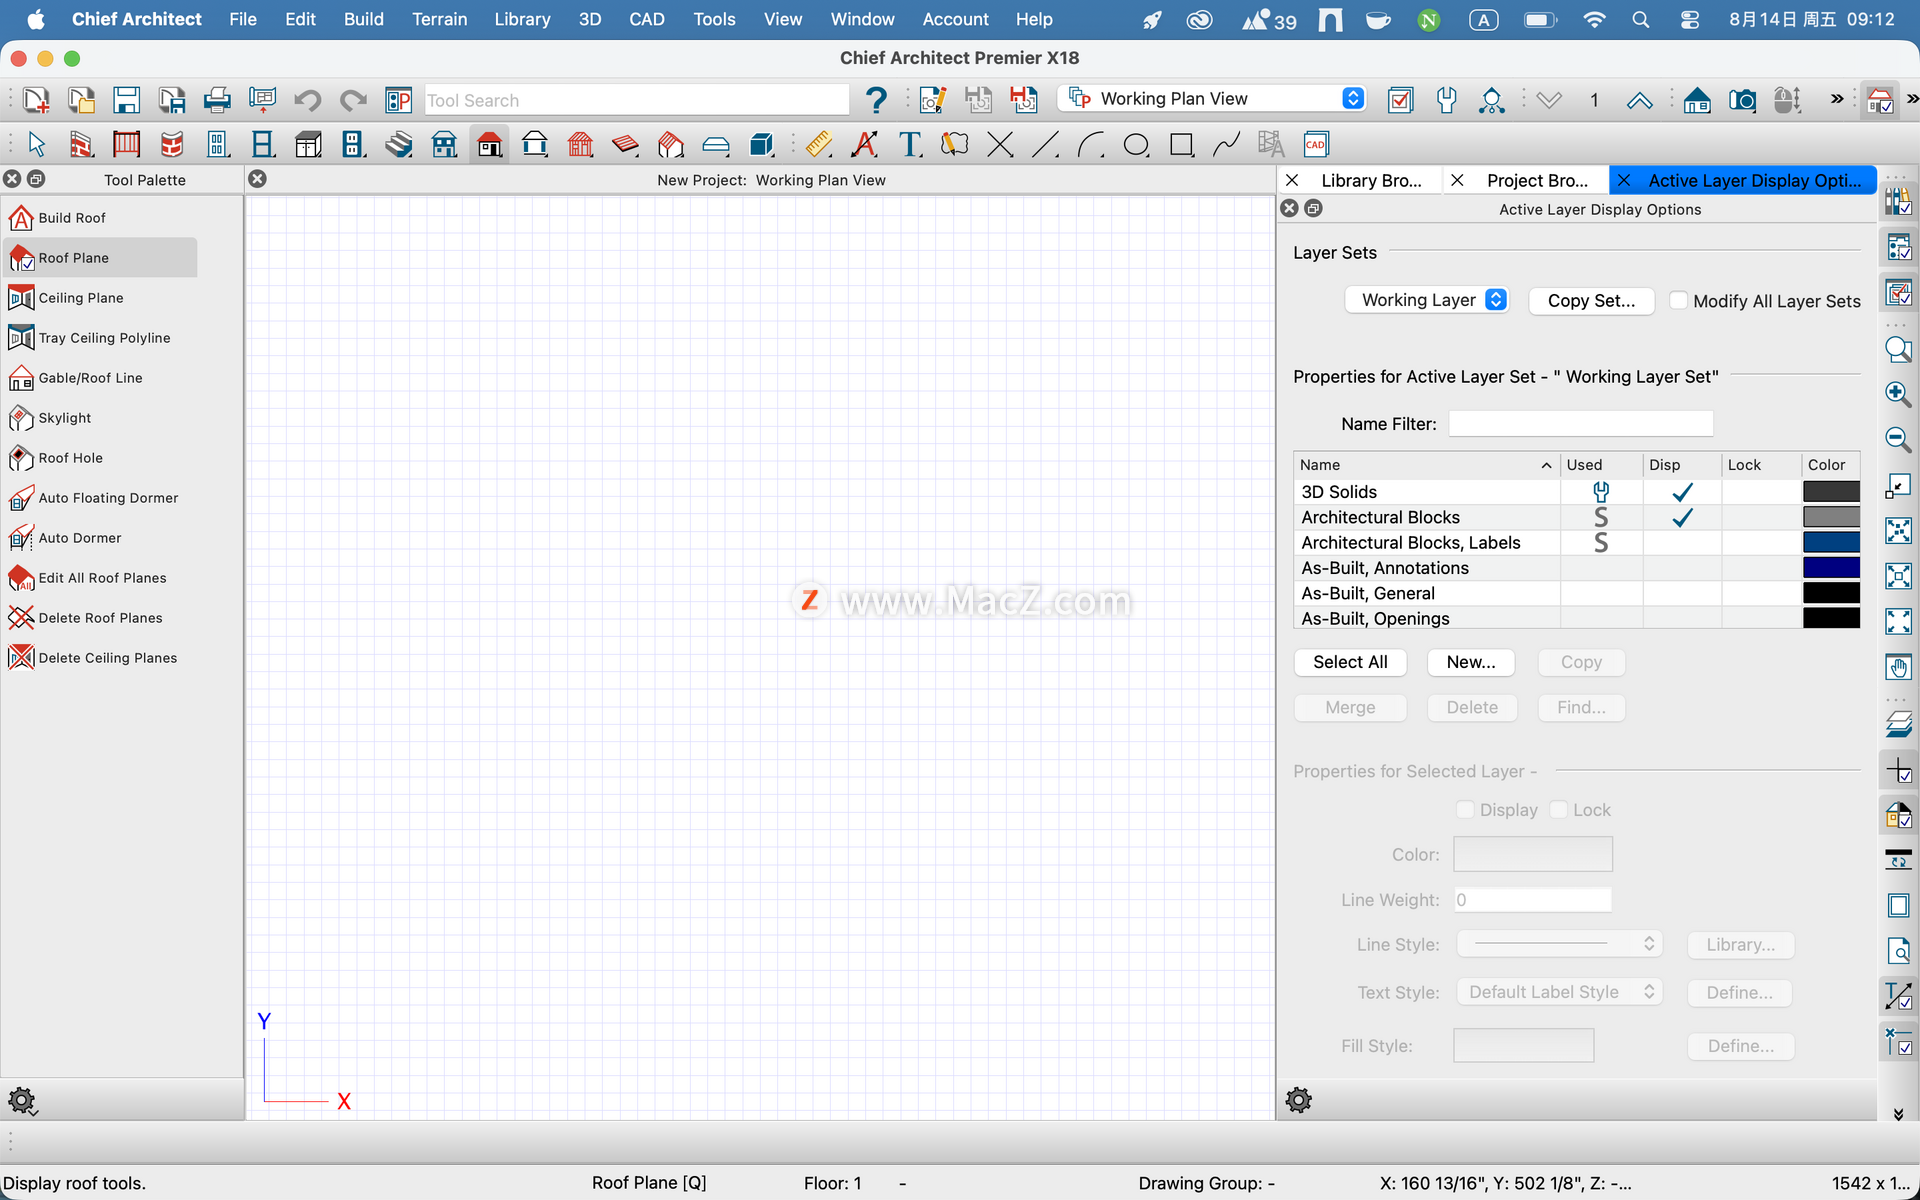The height and width of the screenshot is (1200, 1920).
Task: Toggle Disp checkmark for 3D Solids
Action: [1682, 492]
